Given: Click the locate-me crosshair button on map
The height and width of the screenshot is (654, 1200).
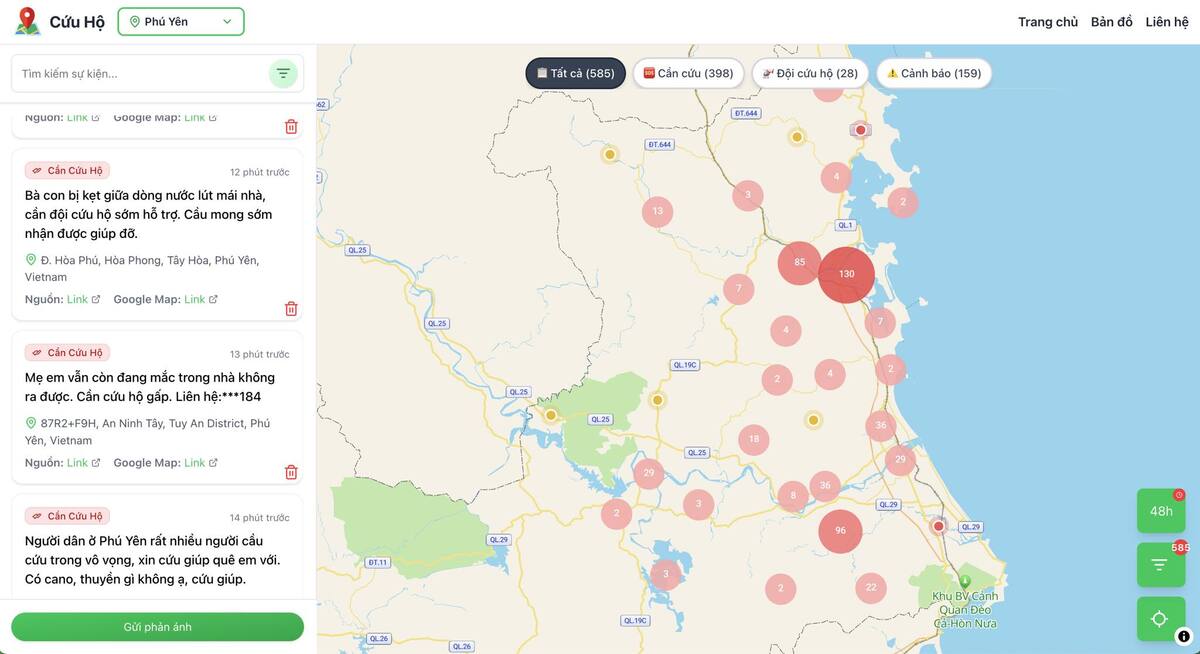Looking at the screenshot, I should [1160, 619].
